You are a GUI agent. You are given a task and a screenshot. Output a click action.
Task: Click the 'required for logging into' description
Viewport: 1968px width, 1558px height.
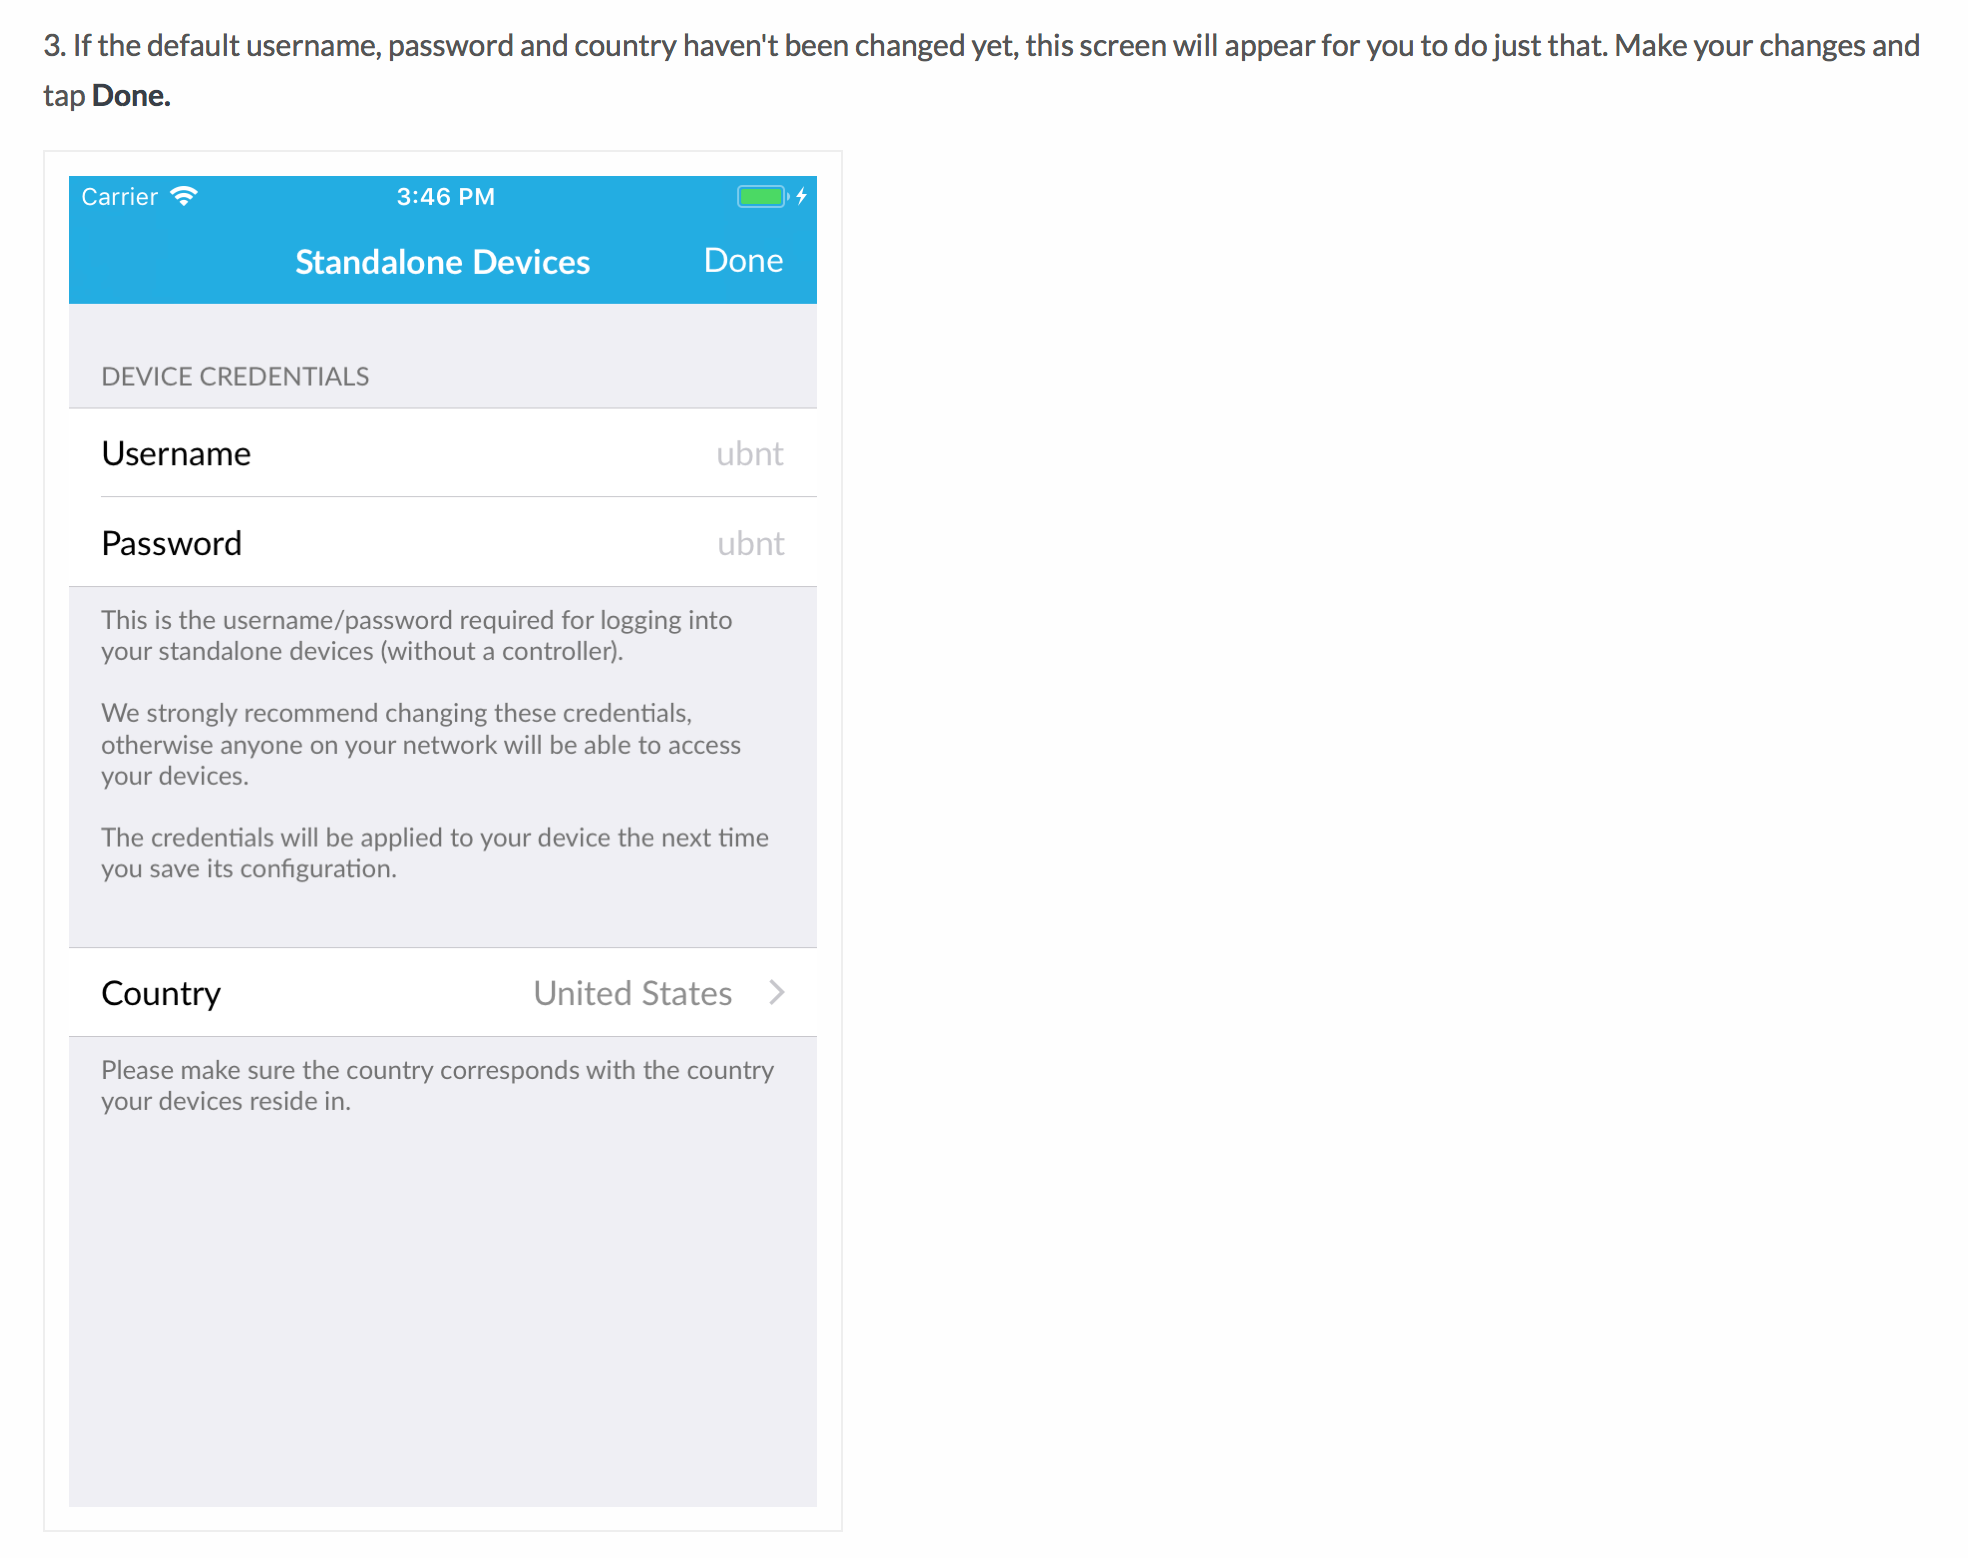pos(416,635)
